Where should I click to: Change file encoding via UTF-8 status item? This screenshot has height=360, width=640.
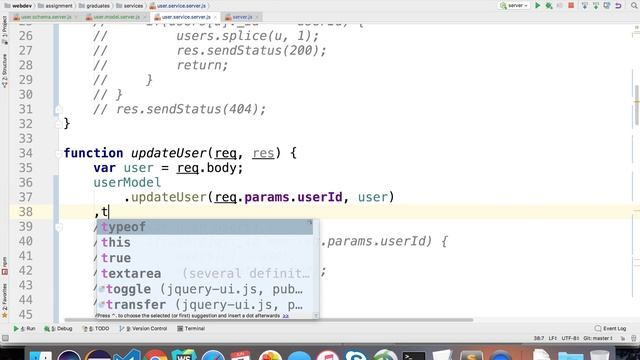pos(570,338)
